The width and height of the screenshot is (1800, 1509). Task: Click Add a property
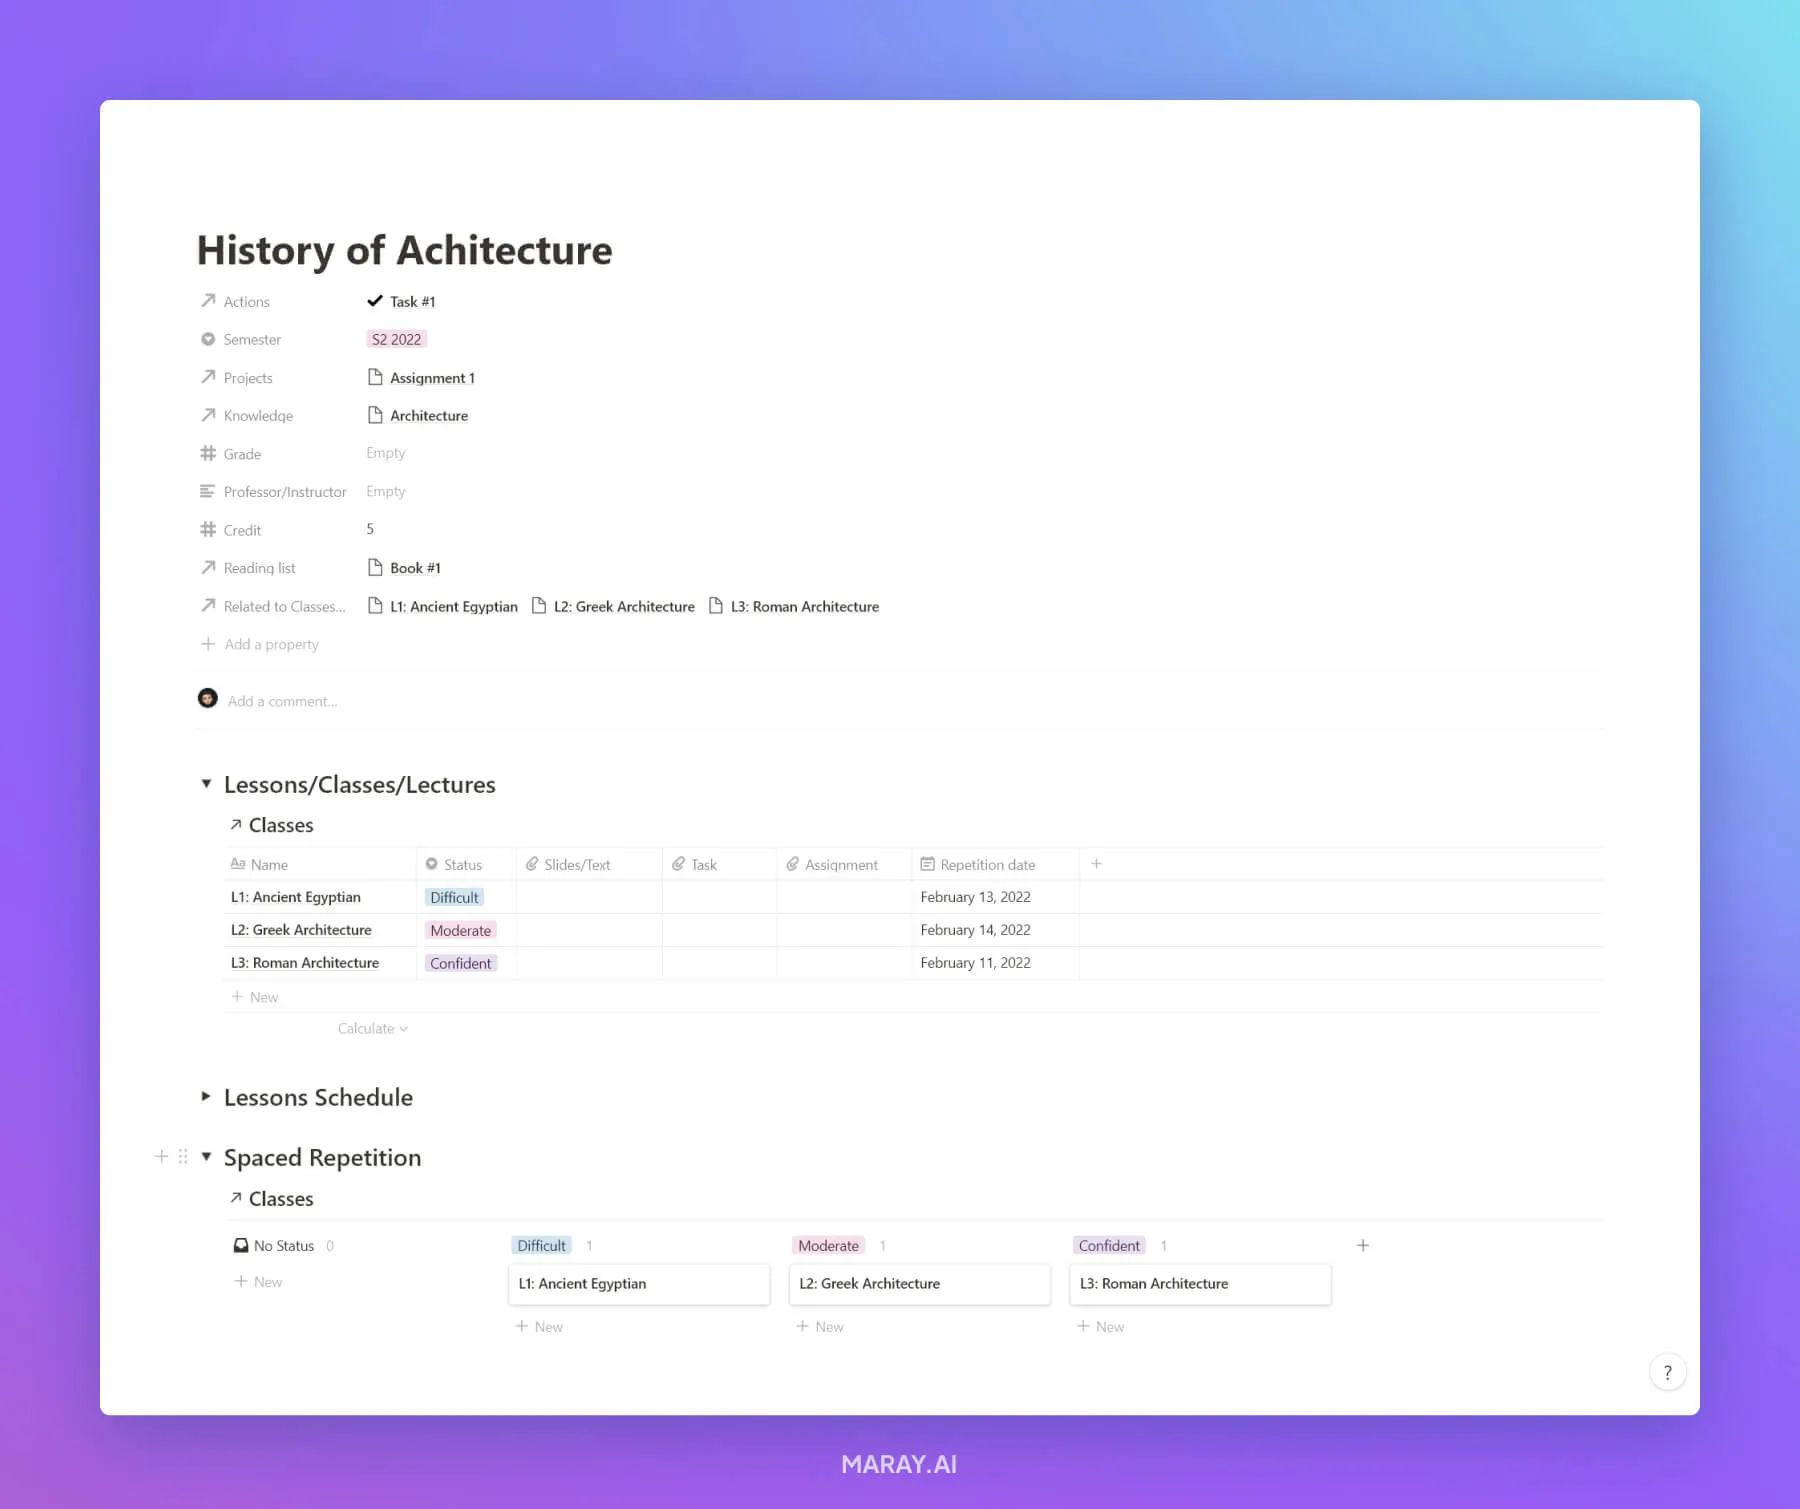270,644
